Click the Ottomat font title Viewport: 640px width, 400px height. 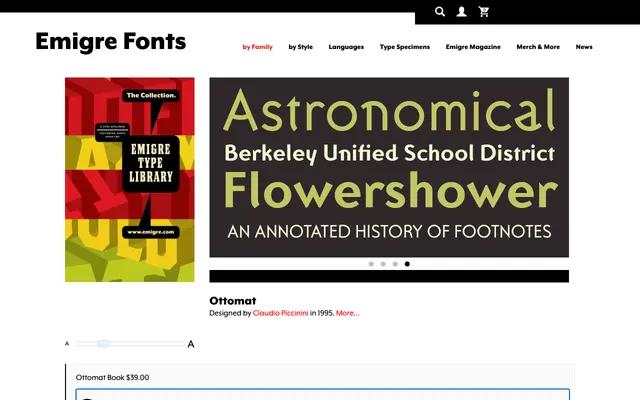[233, 301]
